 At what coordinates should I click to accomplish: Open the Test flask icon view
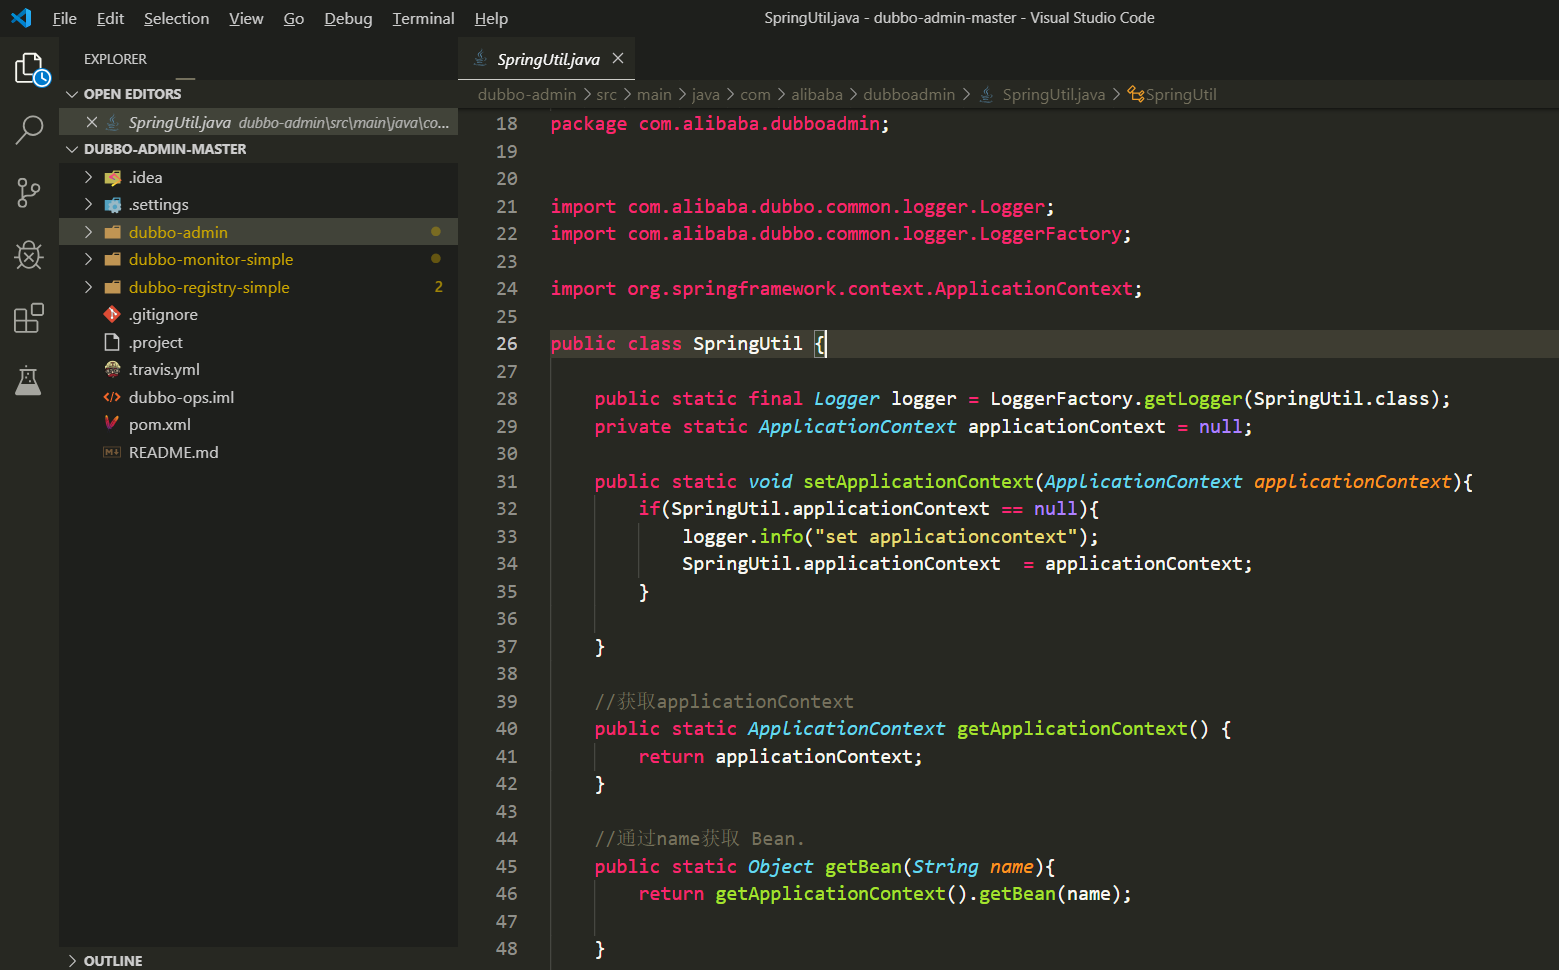[x=29, y=380]
